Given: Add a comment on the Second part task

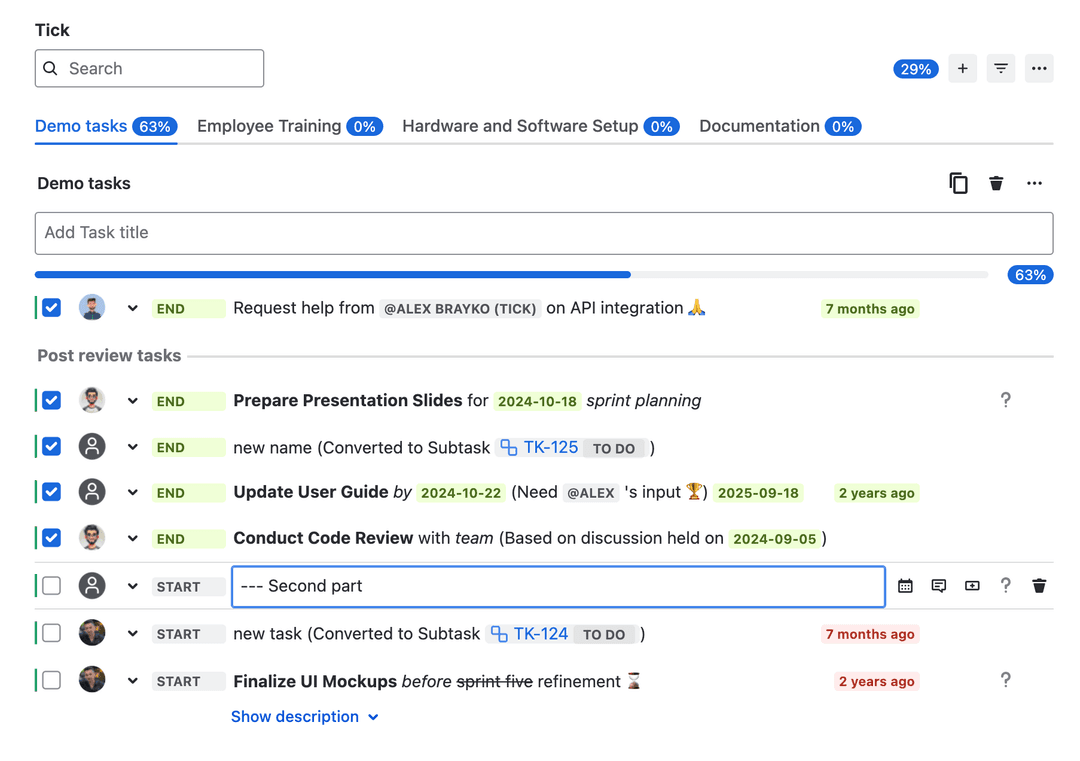Looking at the screenshot, I should [x=938, y=585].
